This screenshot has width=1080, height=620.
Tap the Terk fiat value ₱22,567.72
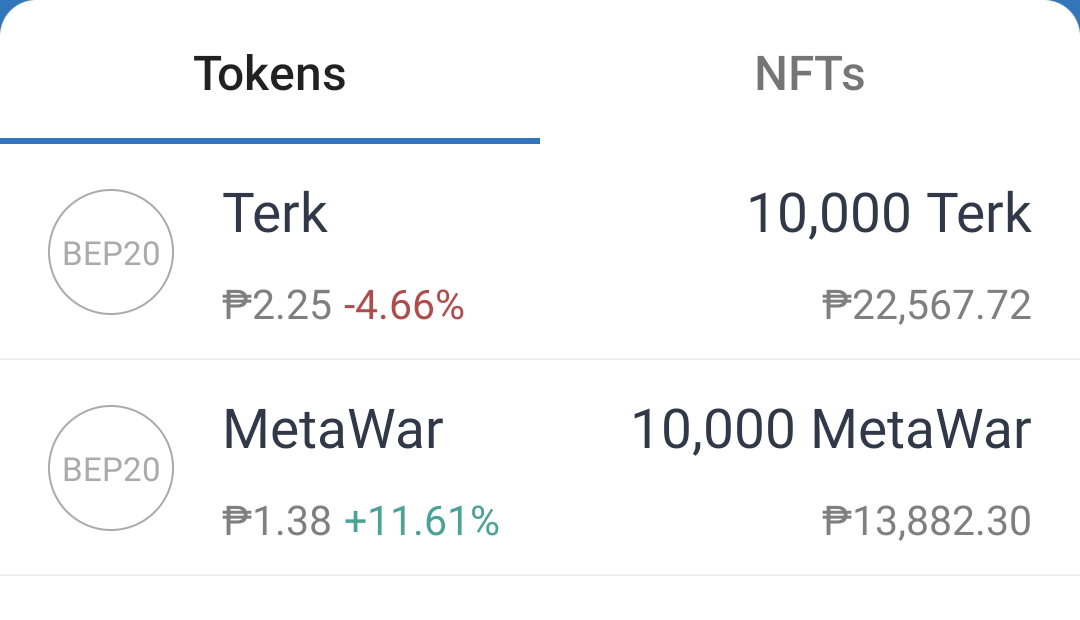click(927, 305)
